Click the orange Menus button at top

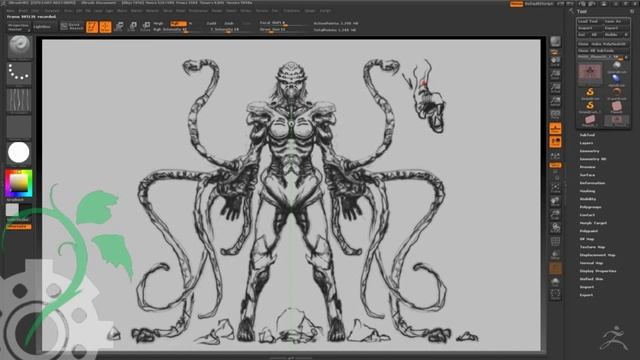click(516, 4)
